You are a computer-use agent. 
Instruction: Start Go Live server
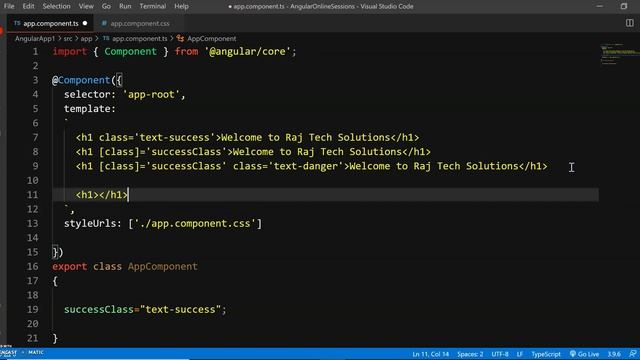point(584,354)
